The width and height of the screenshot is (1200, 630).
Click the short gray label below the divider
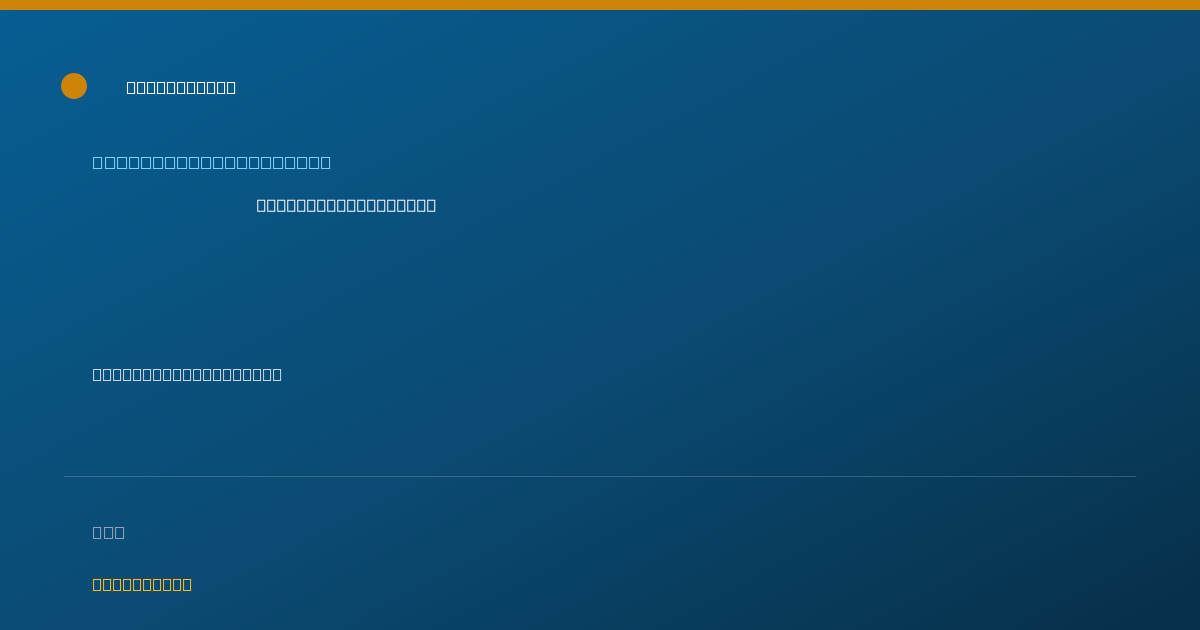pyautogui.click(x=109, y=532)
